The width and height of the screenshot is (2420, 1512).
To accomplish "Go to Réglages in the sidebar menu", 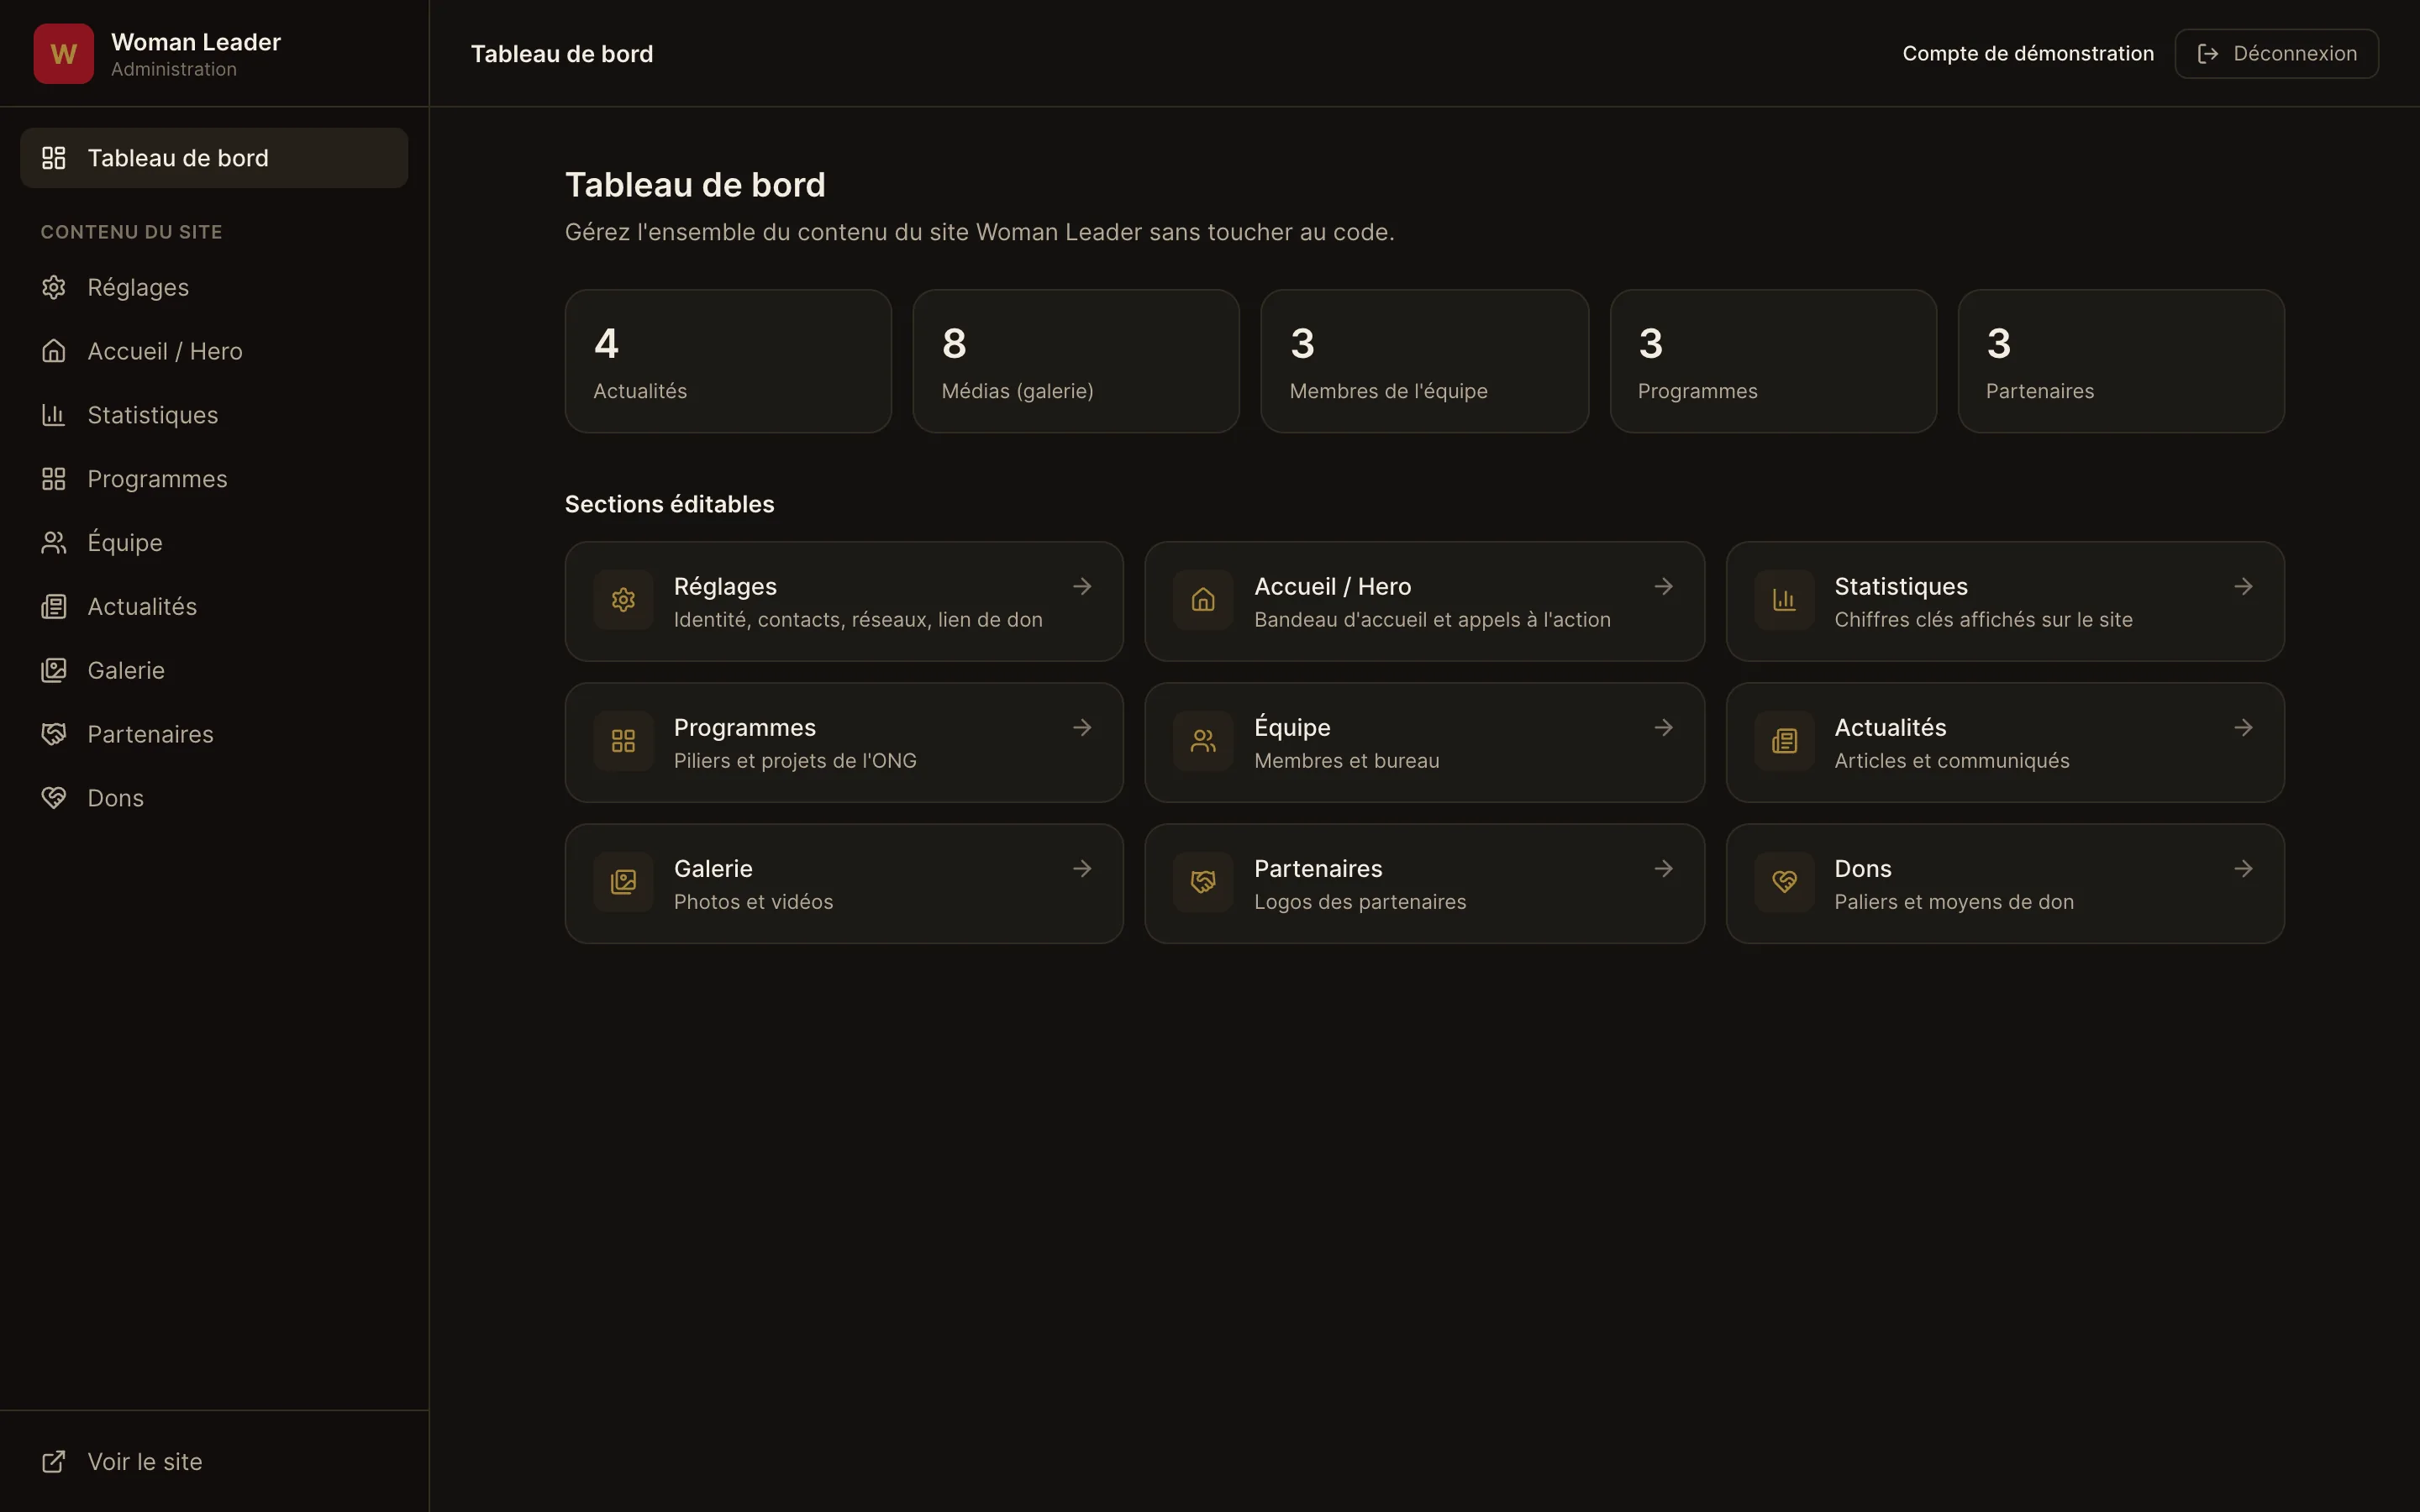I will (214, 287).
